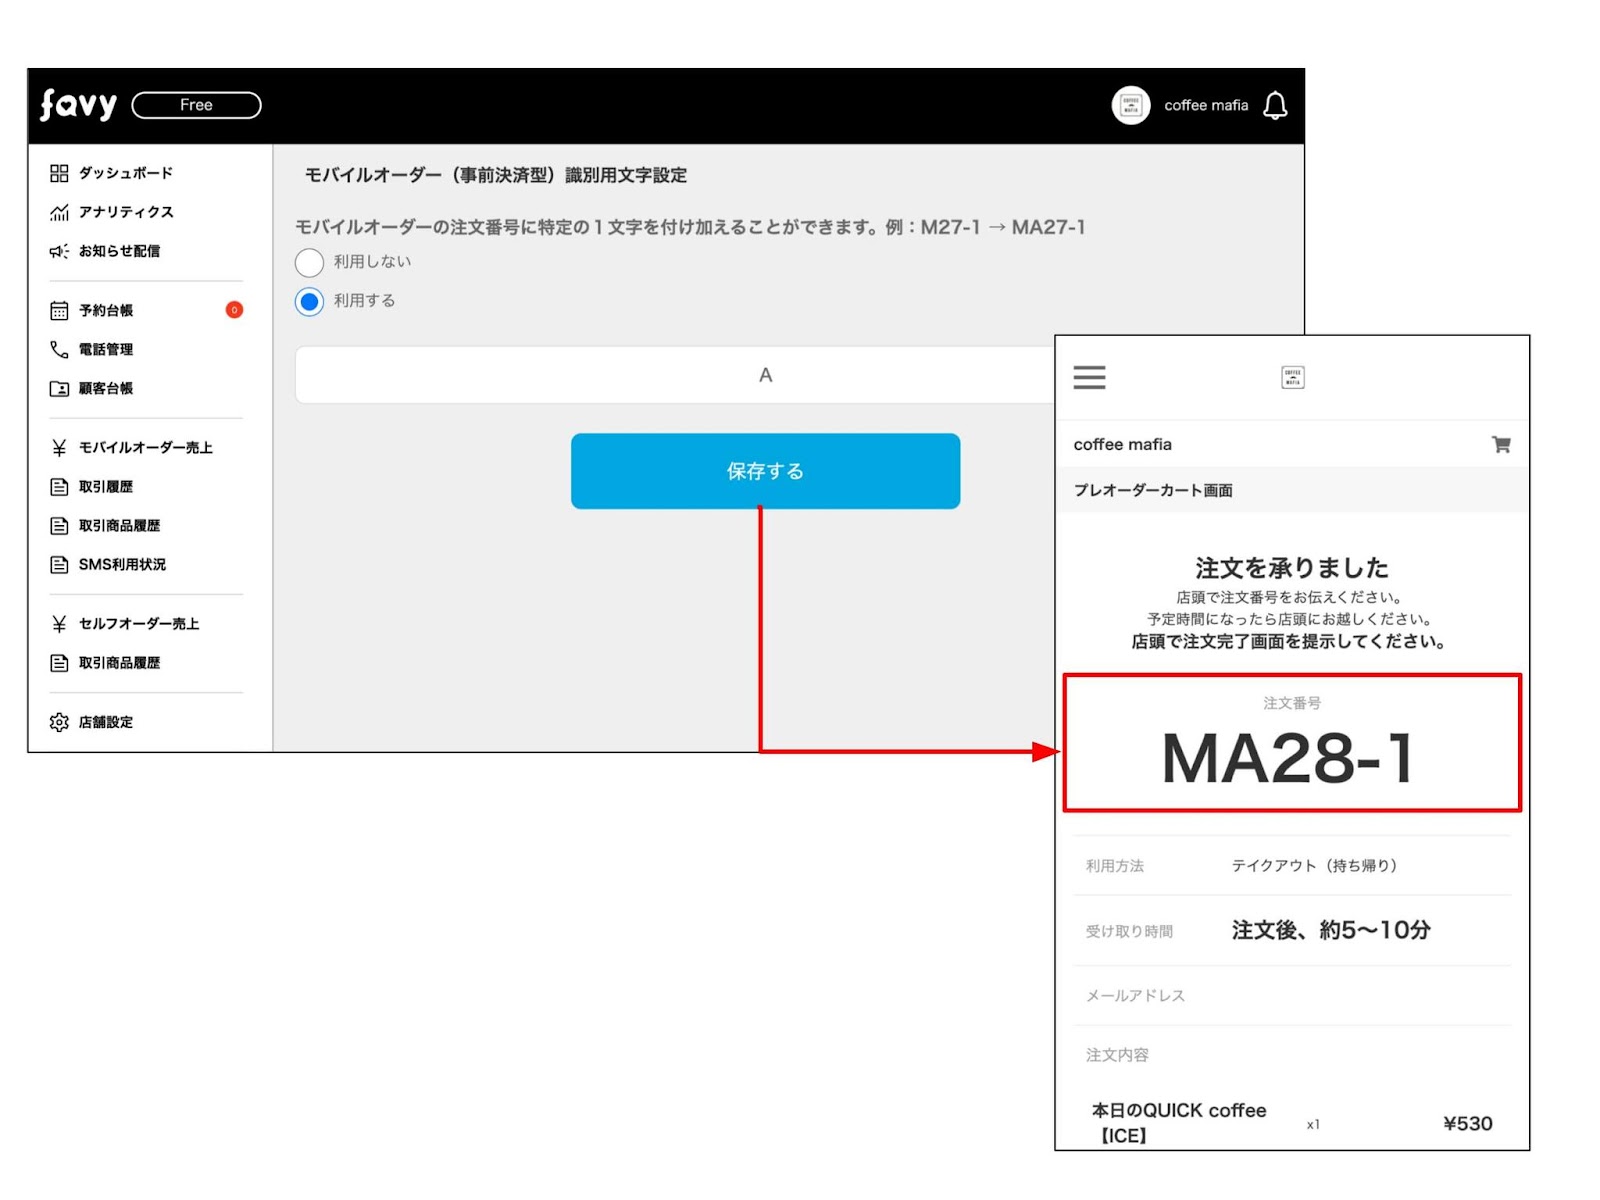Click the phone icon for 電話管理
This screenshot has height=1200, width=1600.
click(59, 349)
